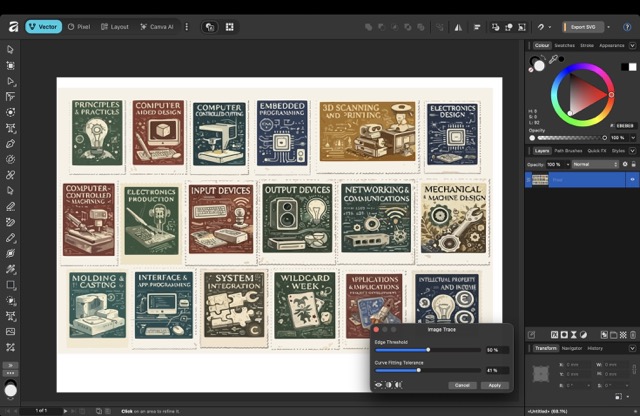Open the Swatches tab
Viewport: 640px width, 416px height.
(564, 45)
